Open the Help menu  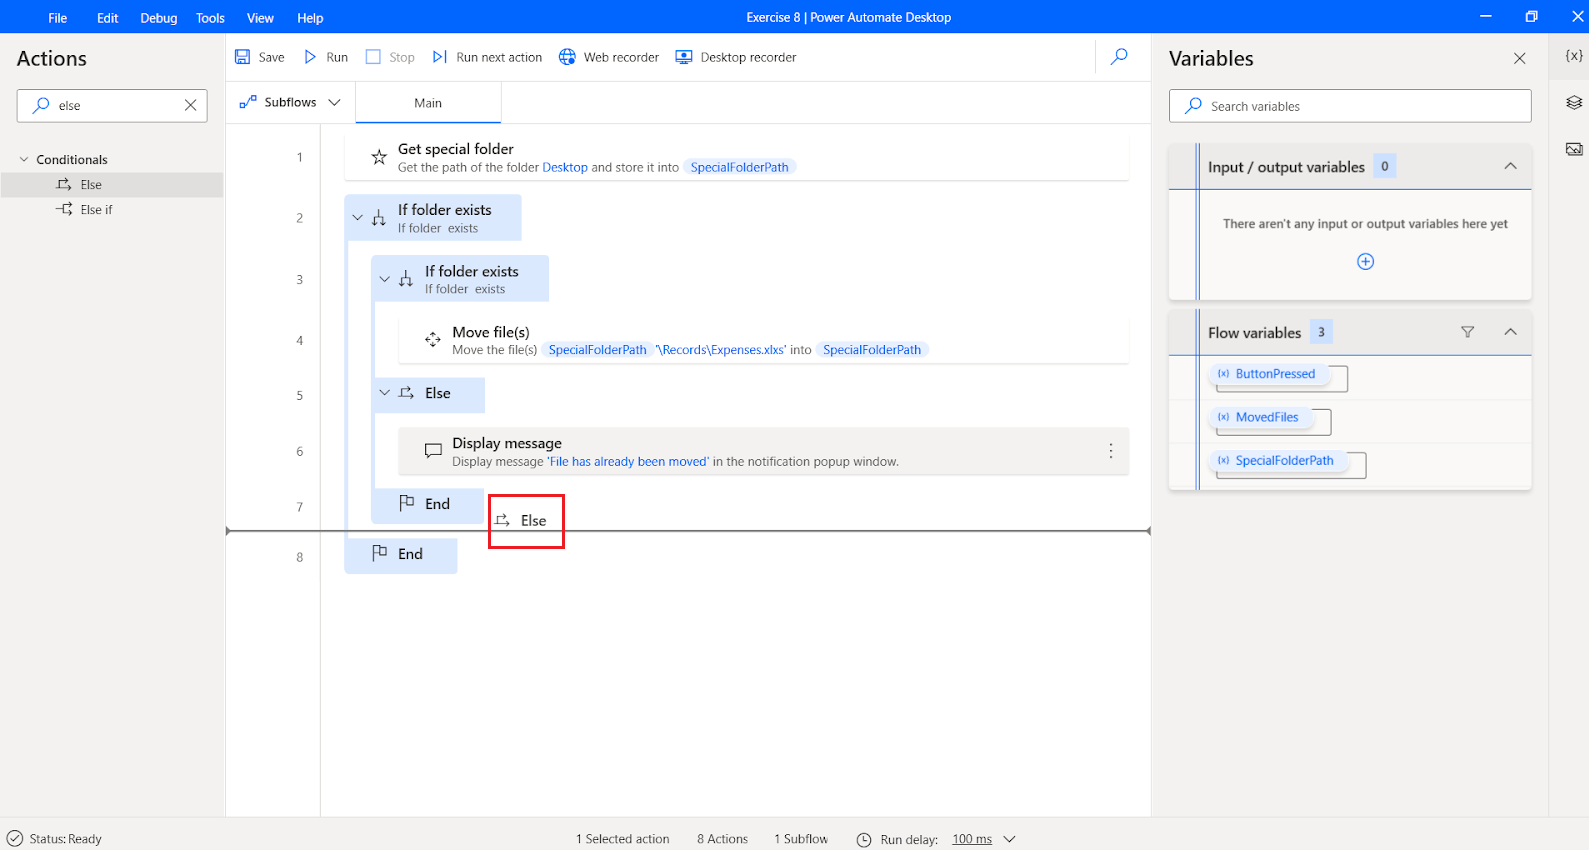(x=310, y=17)
